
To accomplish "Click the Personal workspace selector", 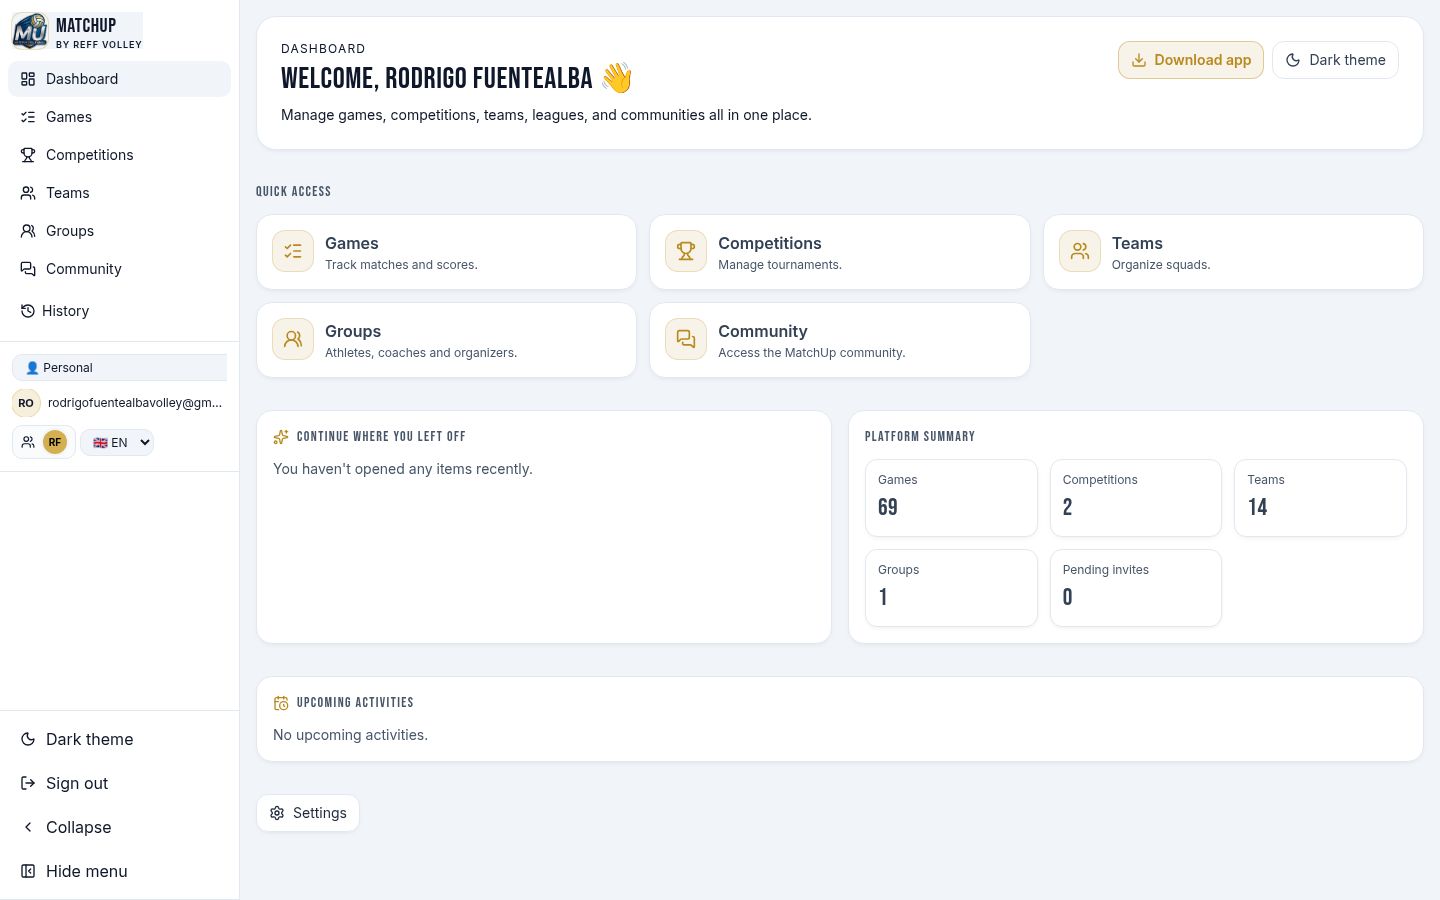I will pos(119,368).
